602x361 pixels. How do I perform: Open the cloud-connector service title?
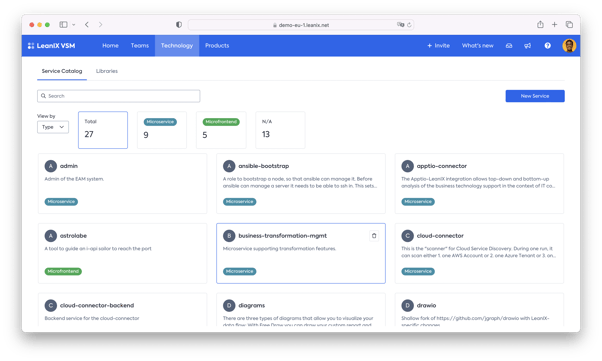pyautogui.click(x=440, y=236)
